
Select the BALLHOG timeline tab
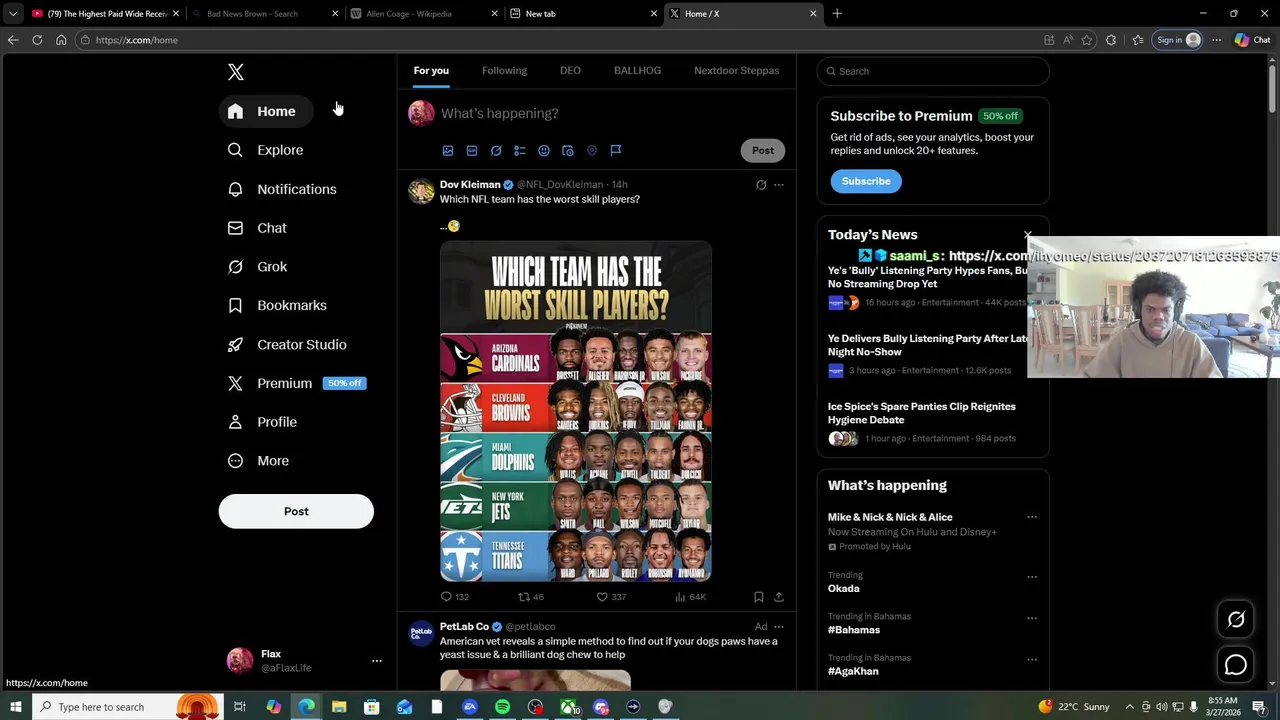click(x=637, y=71)
